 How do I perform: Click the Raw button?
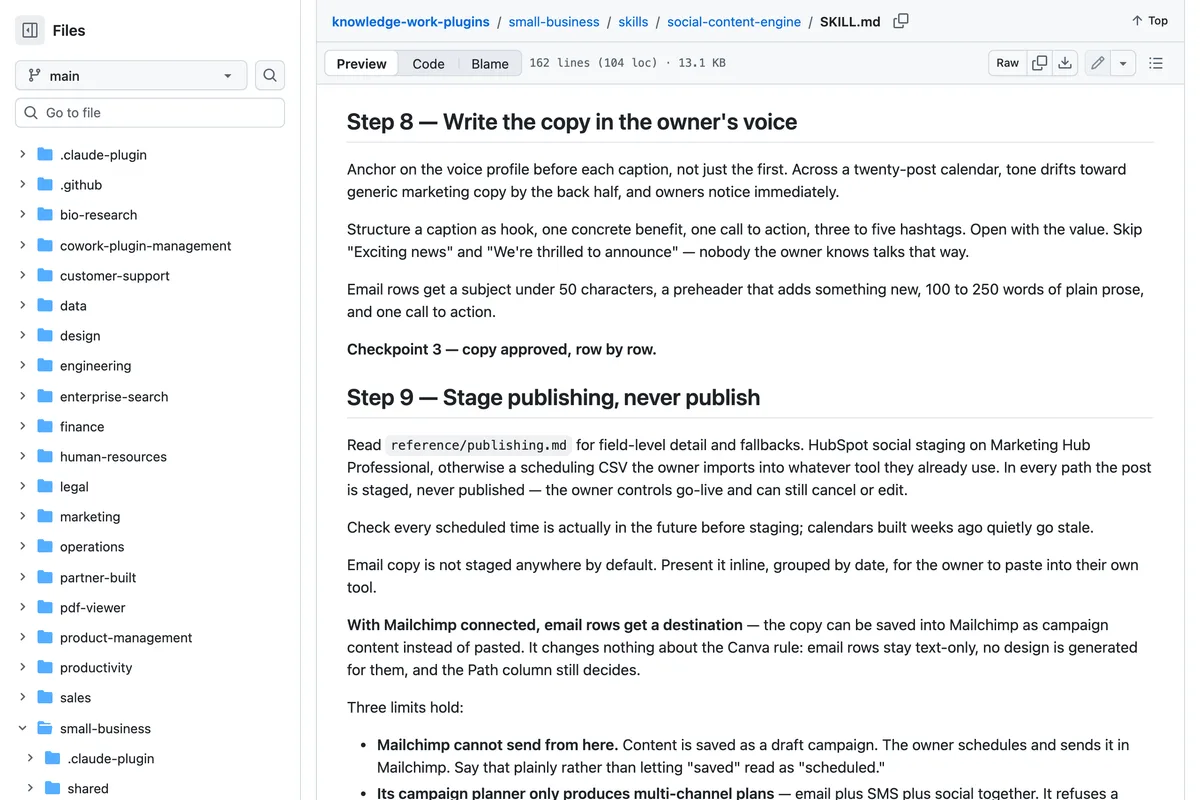(1007, 63)
